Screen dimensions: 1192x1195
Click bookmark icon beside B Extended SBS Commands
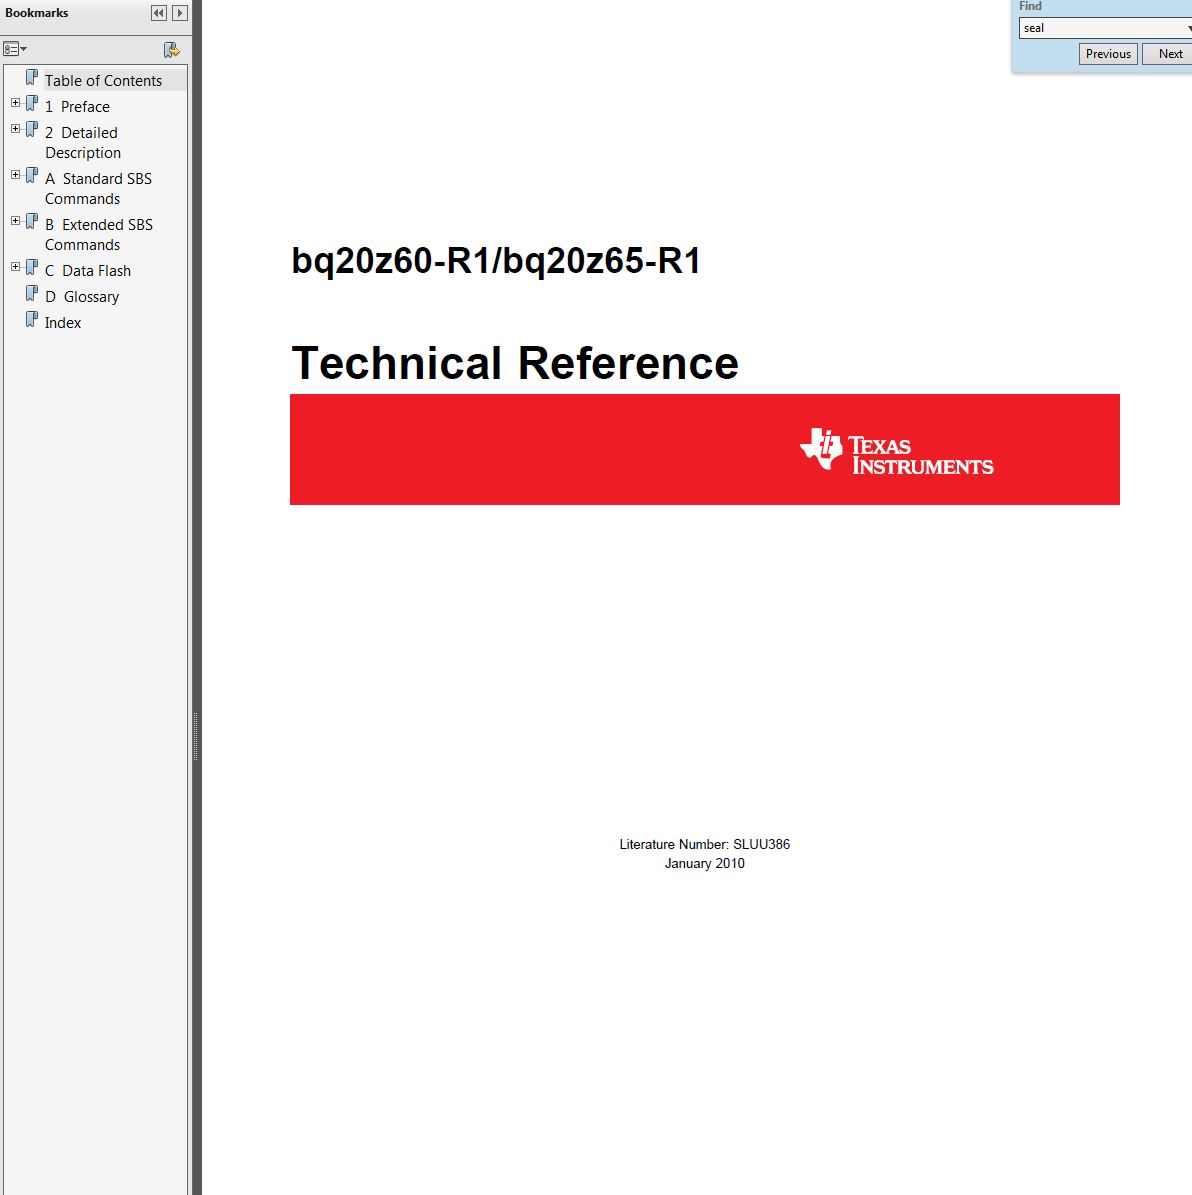31,222
